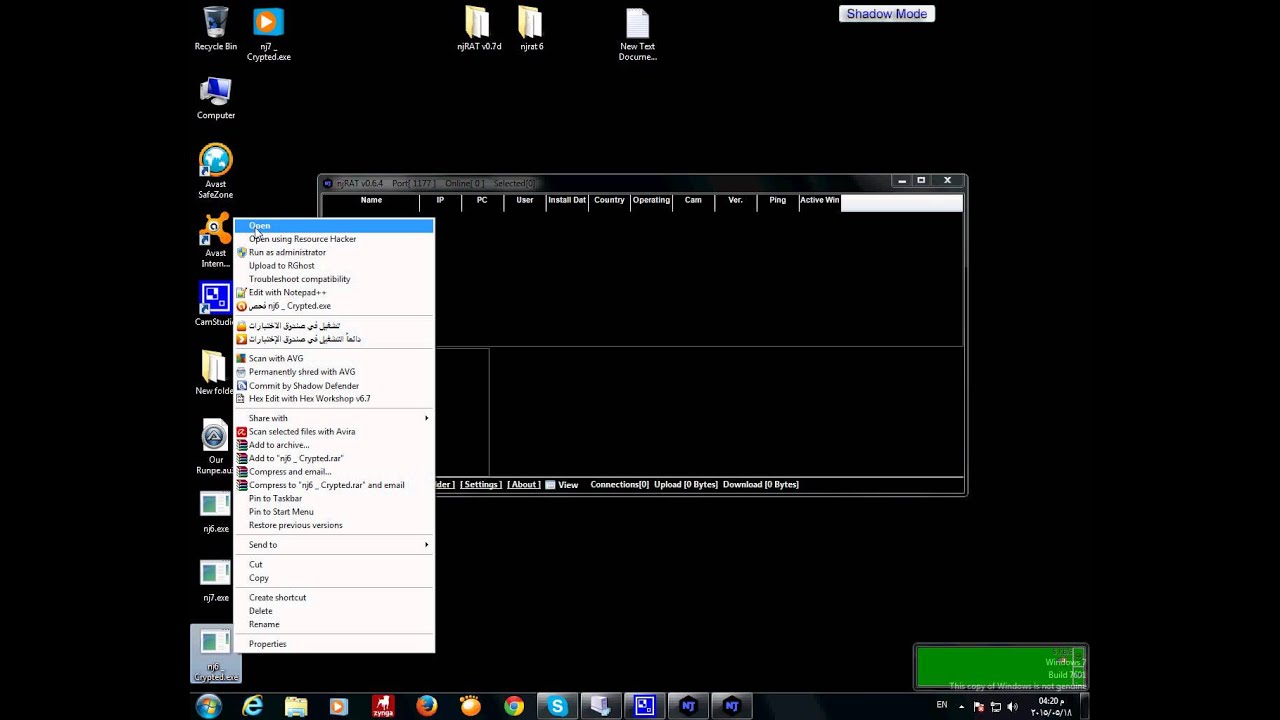Select Delete in context menu
The height and width of the screenshot is (720, 1280).
(334, 611)
